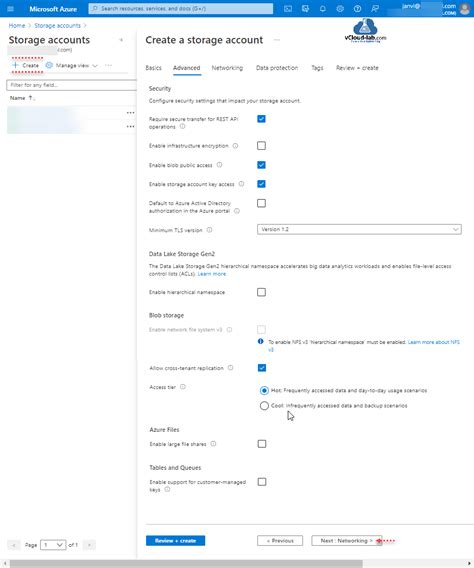Check Enable large file shares

point(261,444)
